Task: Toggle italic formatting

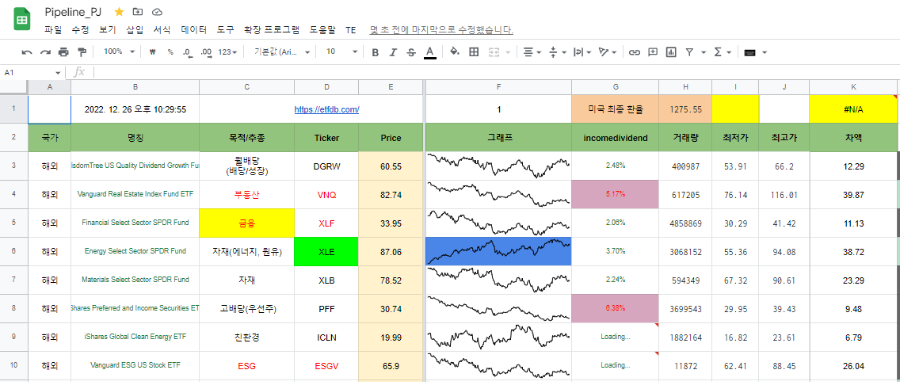Action: [393, 52]
